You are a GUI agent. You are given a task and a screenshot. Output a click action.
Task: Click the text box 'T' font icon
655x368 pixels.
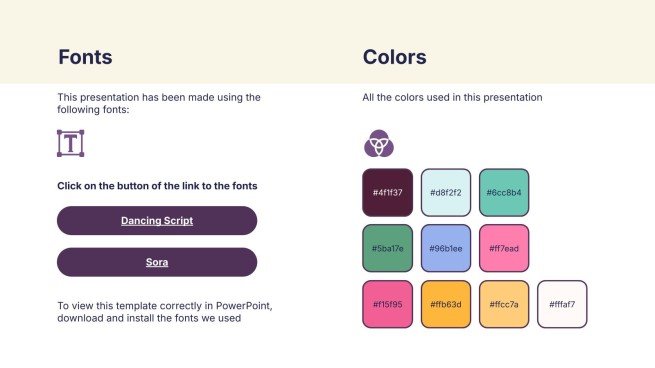point(71,143)
